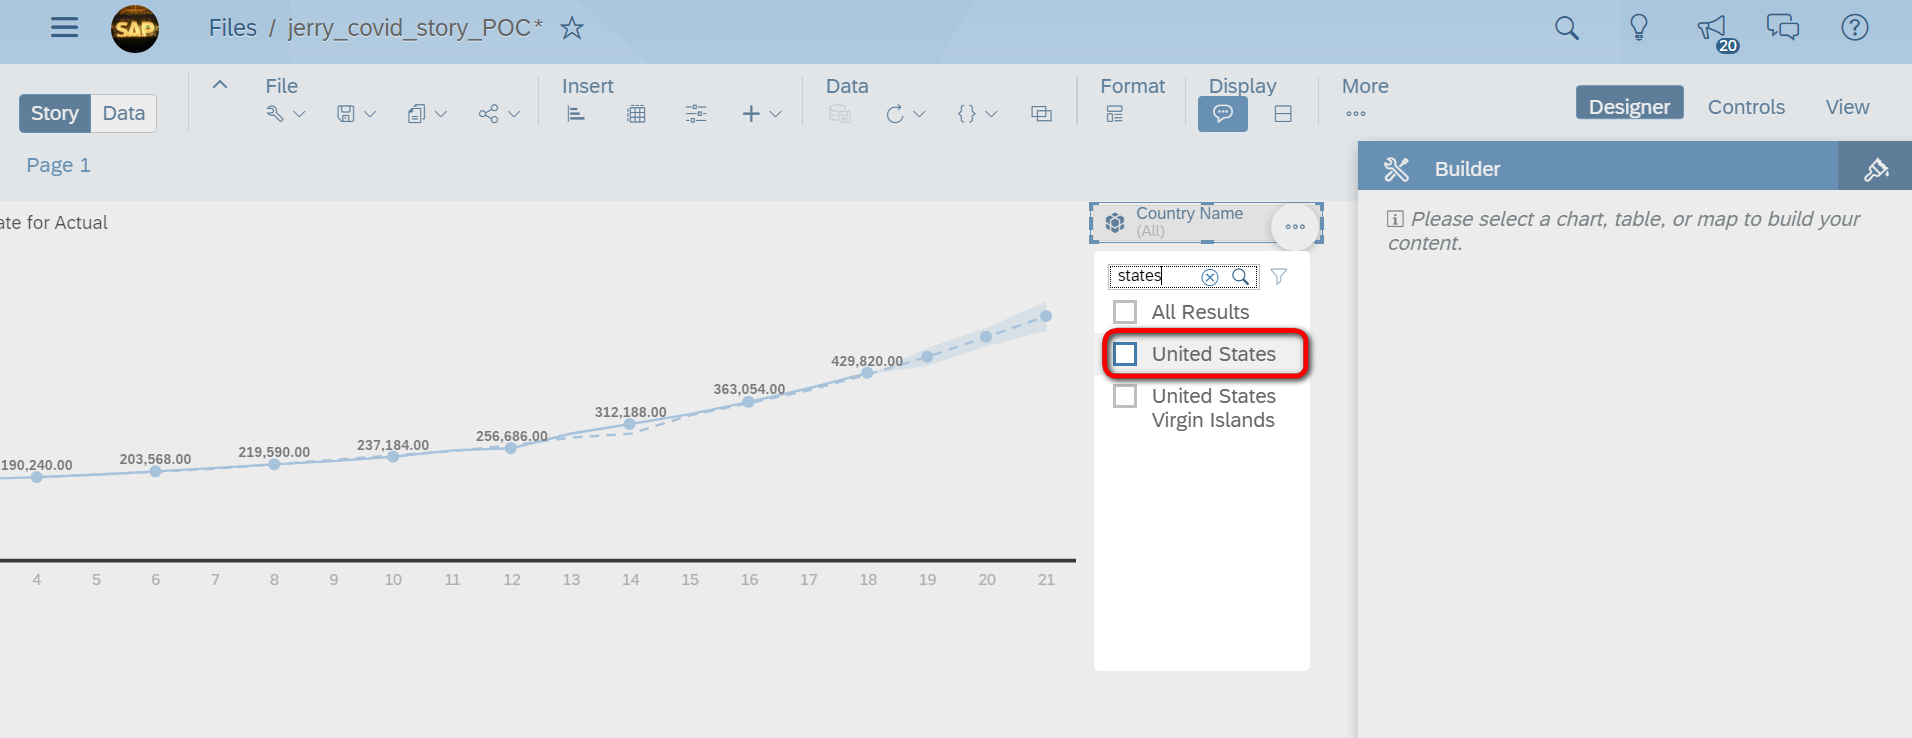This screenshot has height=738, width=1912.
Task: Click the refresh data icon
Action: pyautogui.click(x=895, y=114)
